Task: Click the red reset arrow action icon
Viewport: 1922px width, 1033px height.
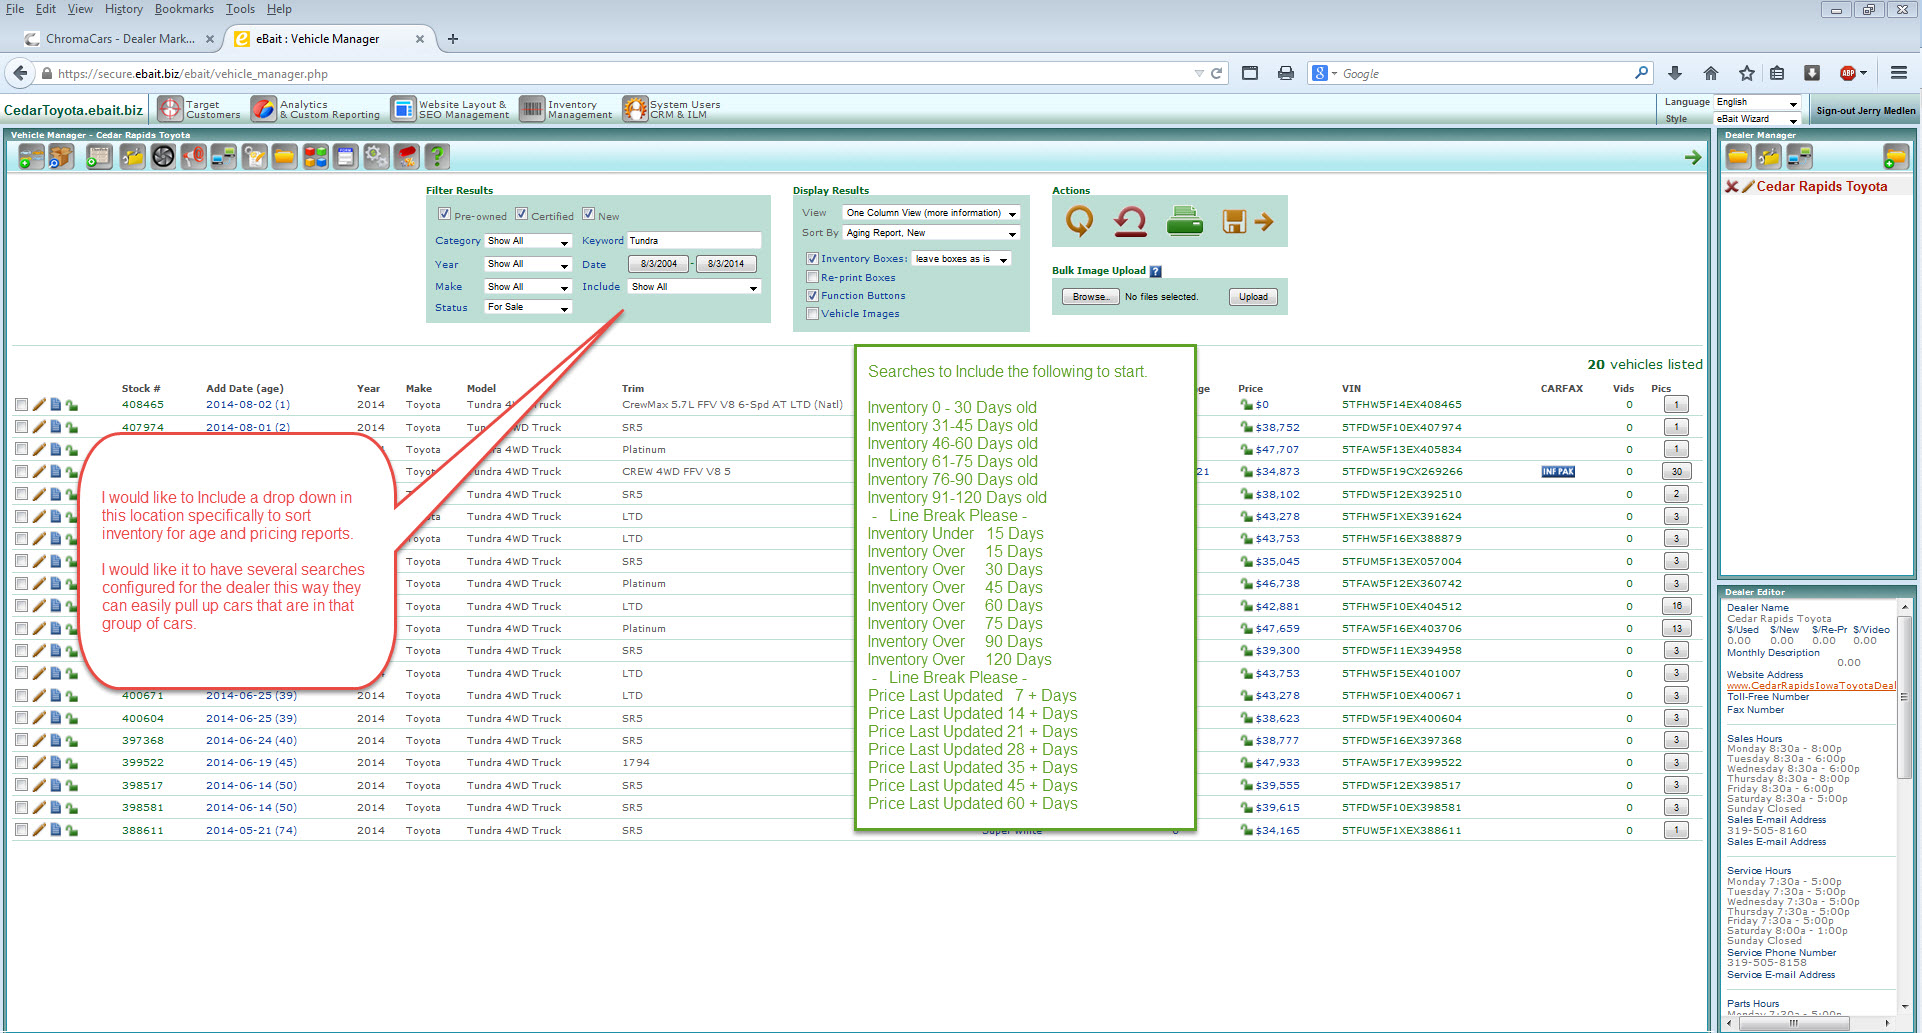Action: [x=1130, y=221]
